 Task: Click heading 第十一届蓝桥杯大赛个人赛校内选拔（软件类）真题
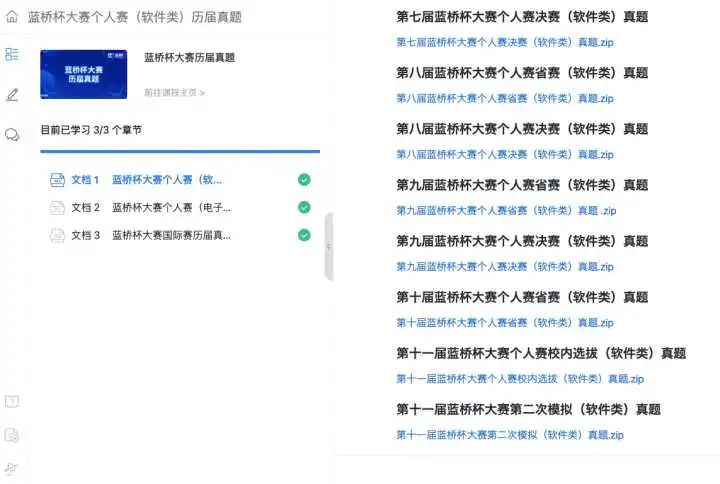point(541,353)
